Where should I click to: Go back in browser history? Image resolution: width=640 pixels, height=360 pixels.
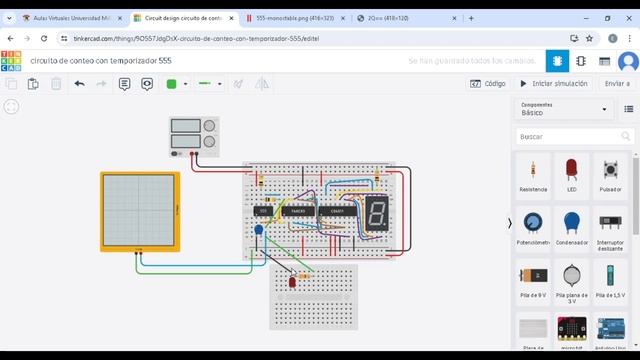point(11,38)
